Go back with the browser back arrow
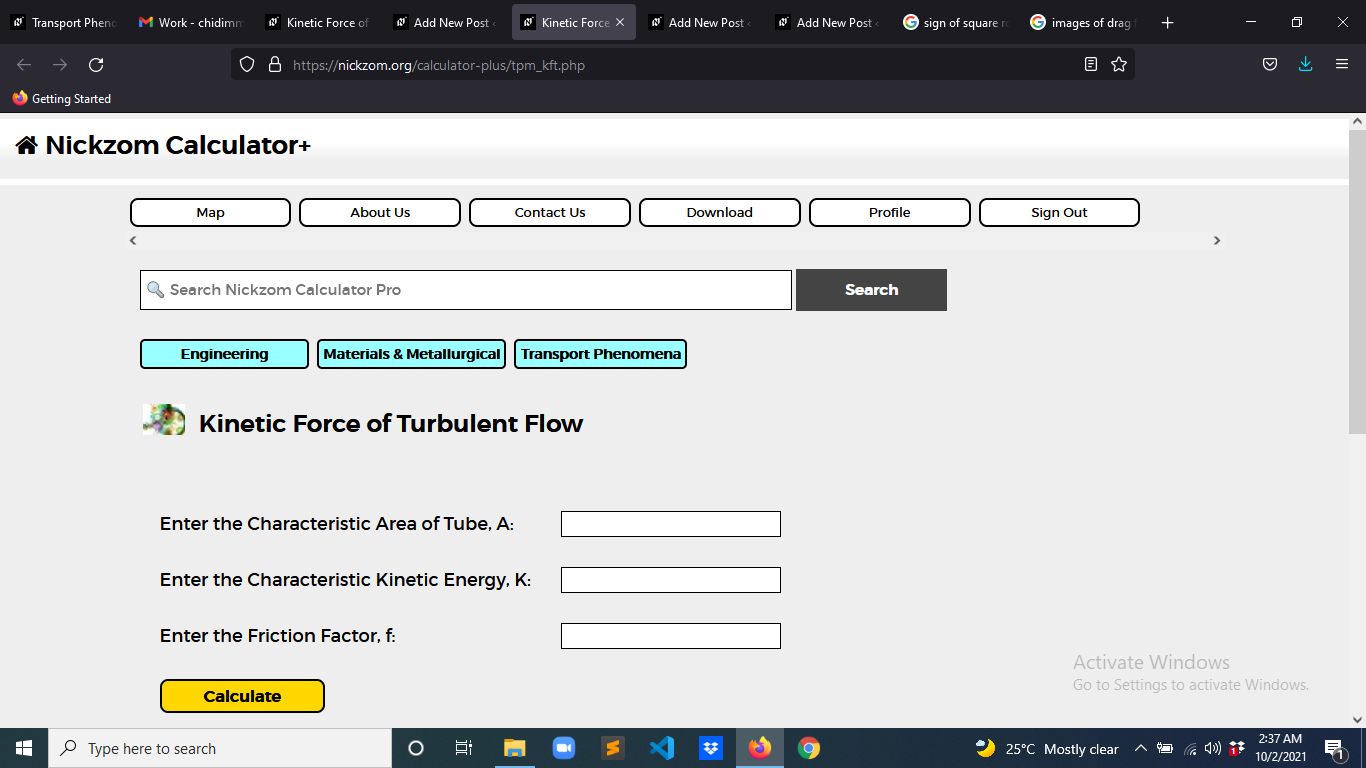 point(24,65)
